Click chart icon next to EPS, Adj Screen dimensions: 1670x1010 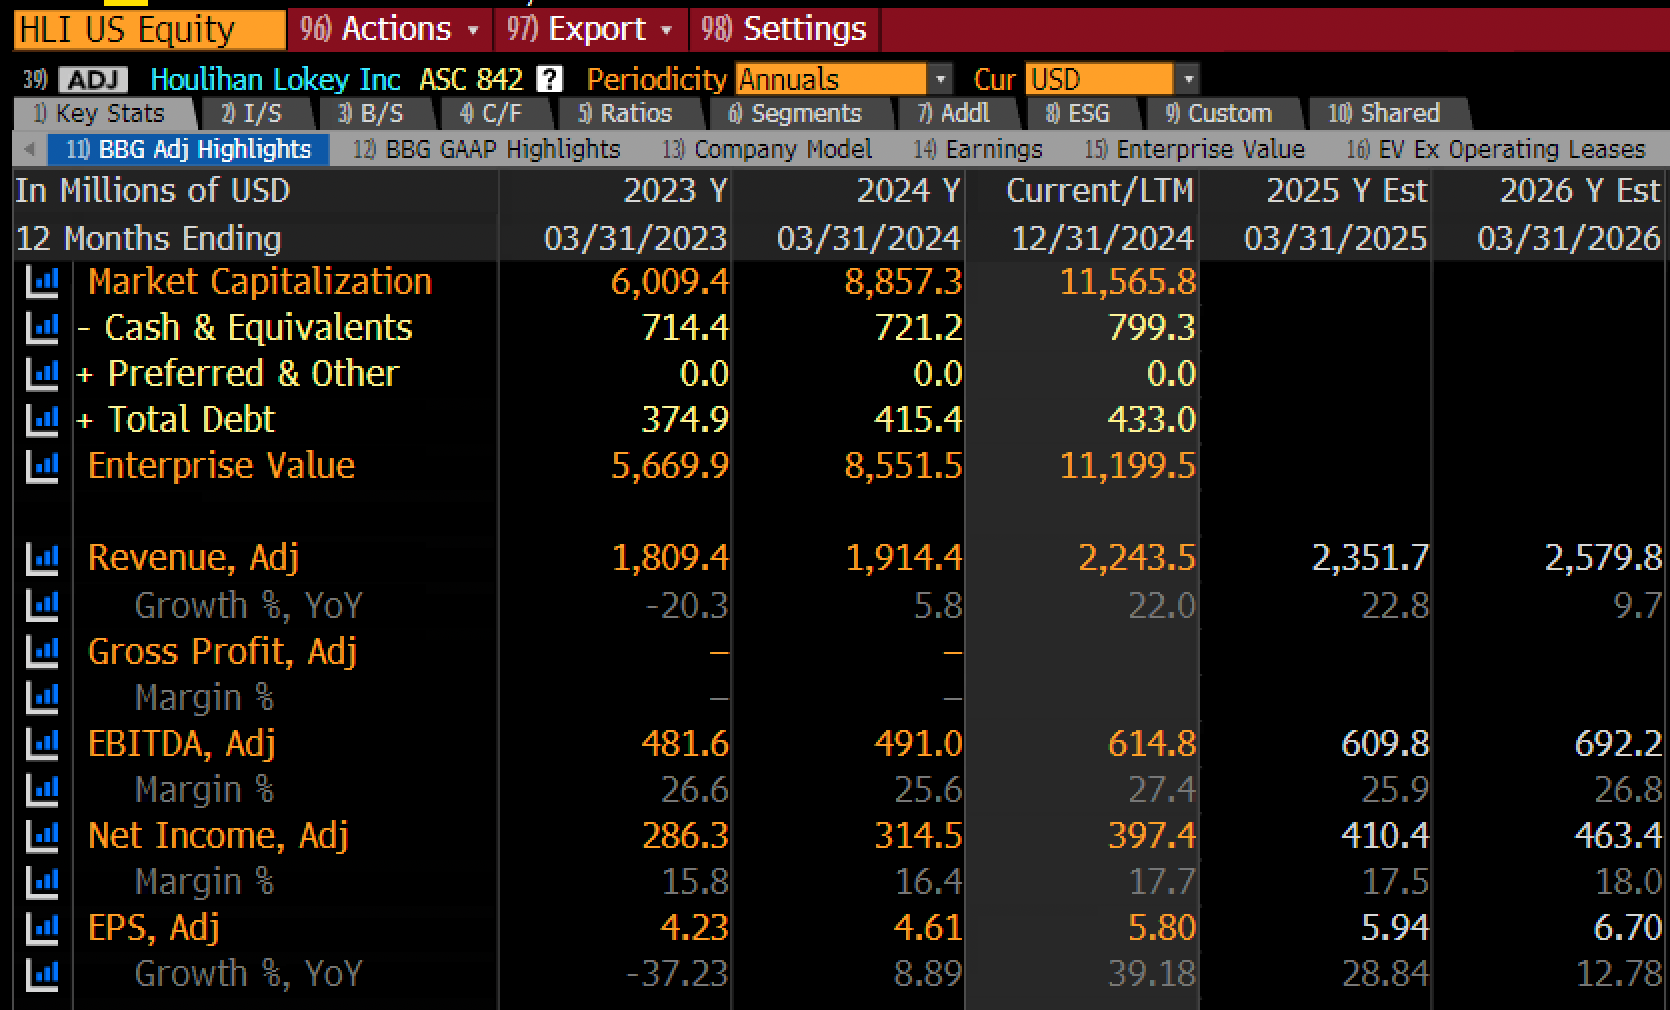tap(42, 928)
